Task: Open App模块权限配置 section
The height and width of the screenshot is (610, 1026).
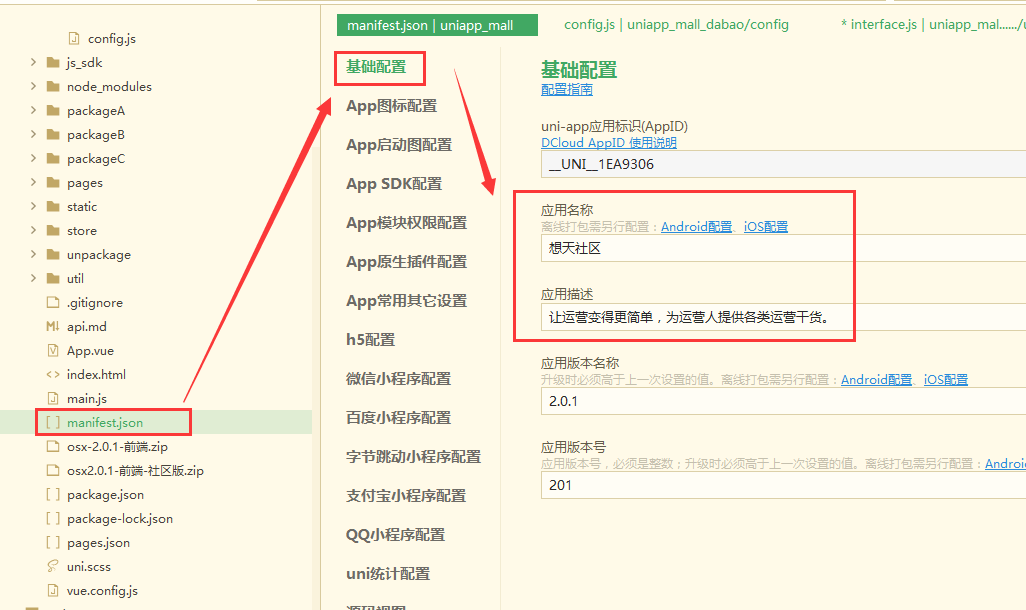Action: click(406, 223)
